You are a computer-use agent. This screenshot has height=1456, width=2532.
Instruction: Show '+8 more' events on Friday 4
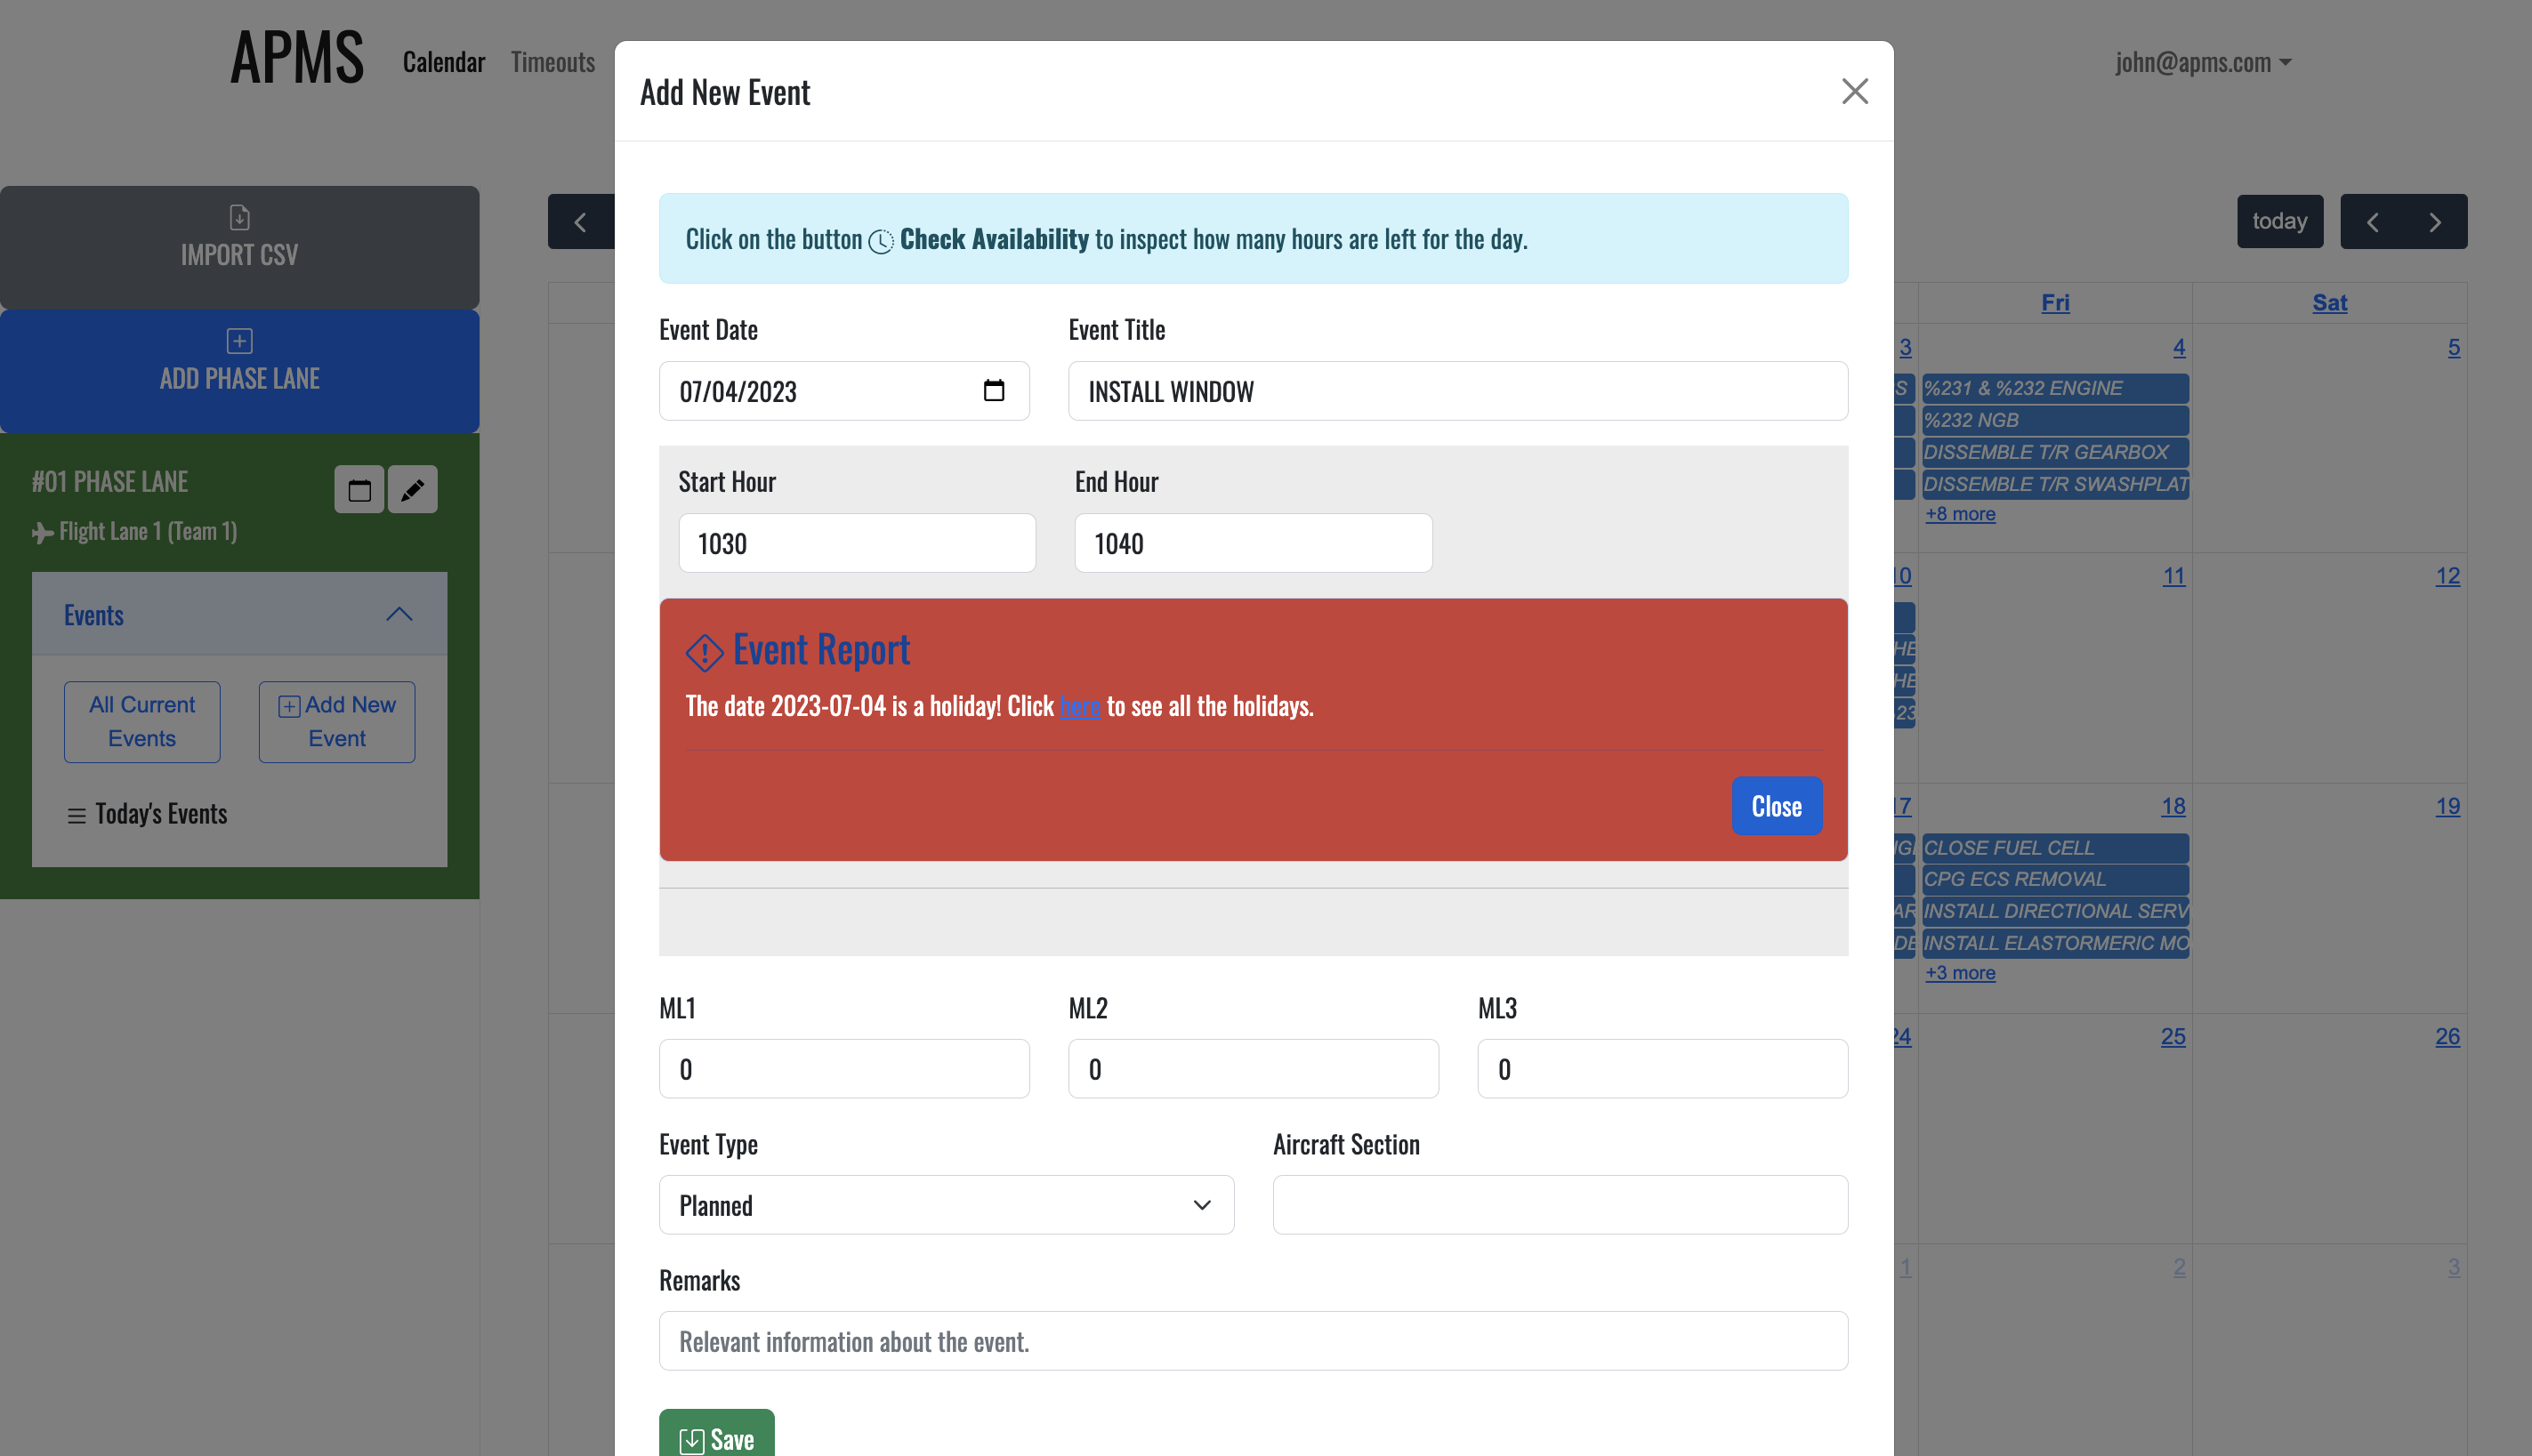[1959, 514]
